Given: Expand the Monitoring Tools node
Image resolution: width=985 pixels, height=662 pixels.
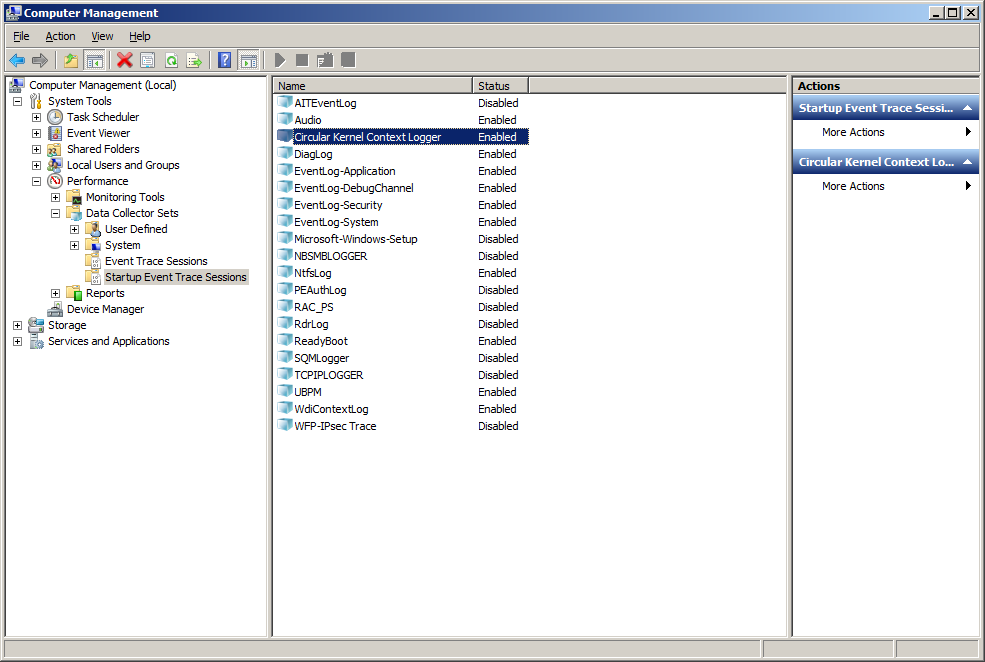Looking at the screenshot, I should point(55,197).
